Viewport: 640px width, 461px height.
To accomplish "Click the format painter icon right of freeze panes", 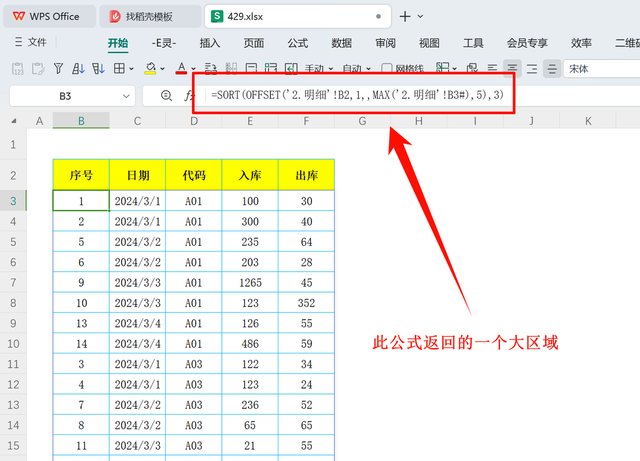I will click(x=472, y=69).
